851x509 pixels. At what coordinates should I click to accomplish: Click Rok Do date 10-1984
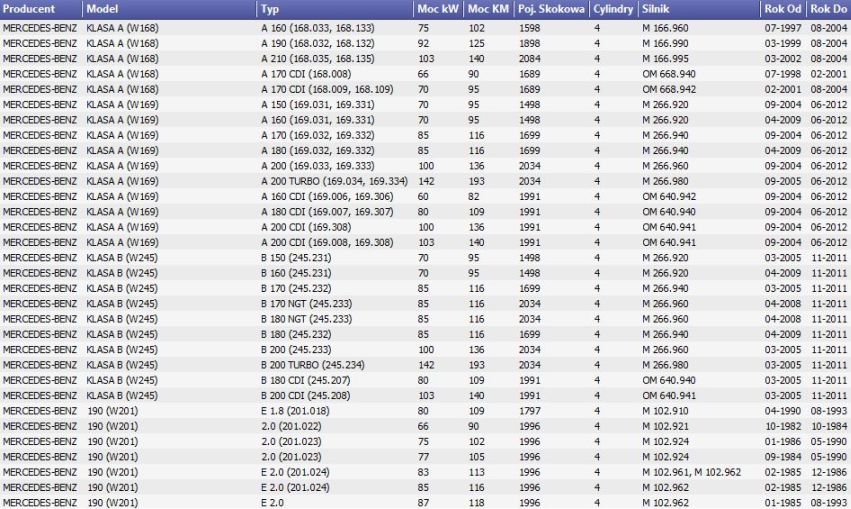coord(829,426)
